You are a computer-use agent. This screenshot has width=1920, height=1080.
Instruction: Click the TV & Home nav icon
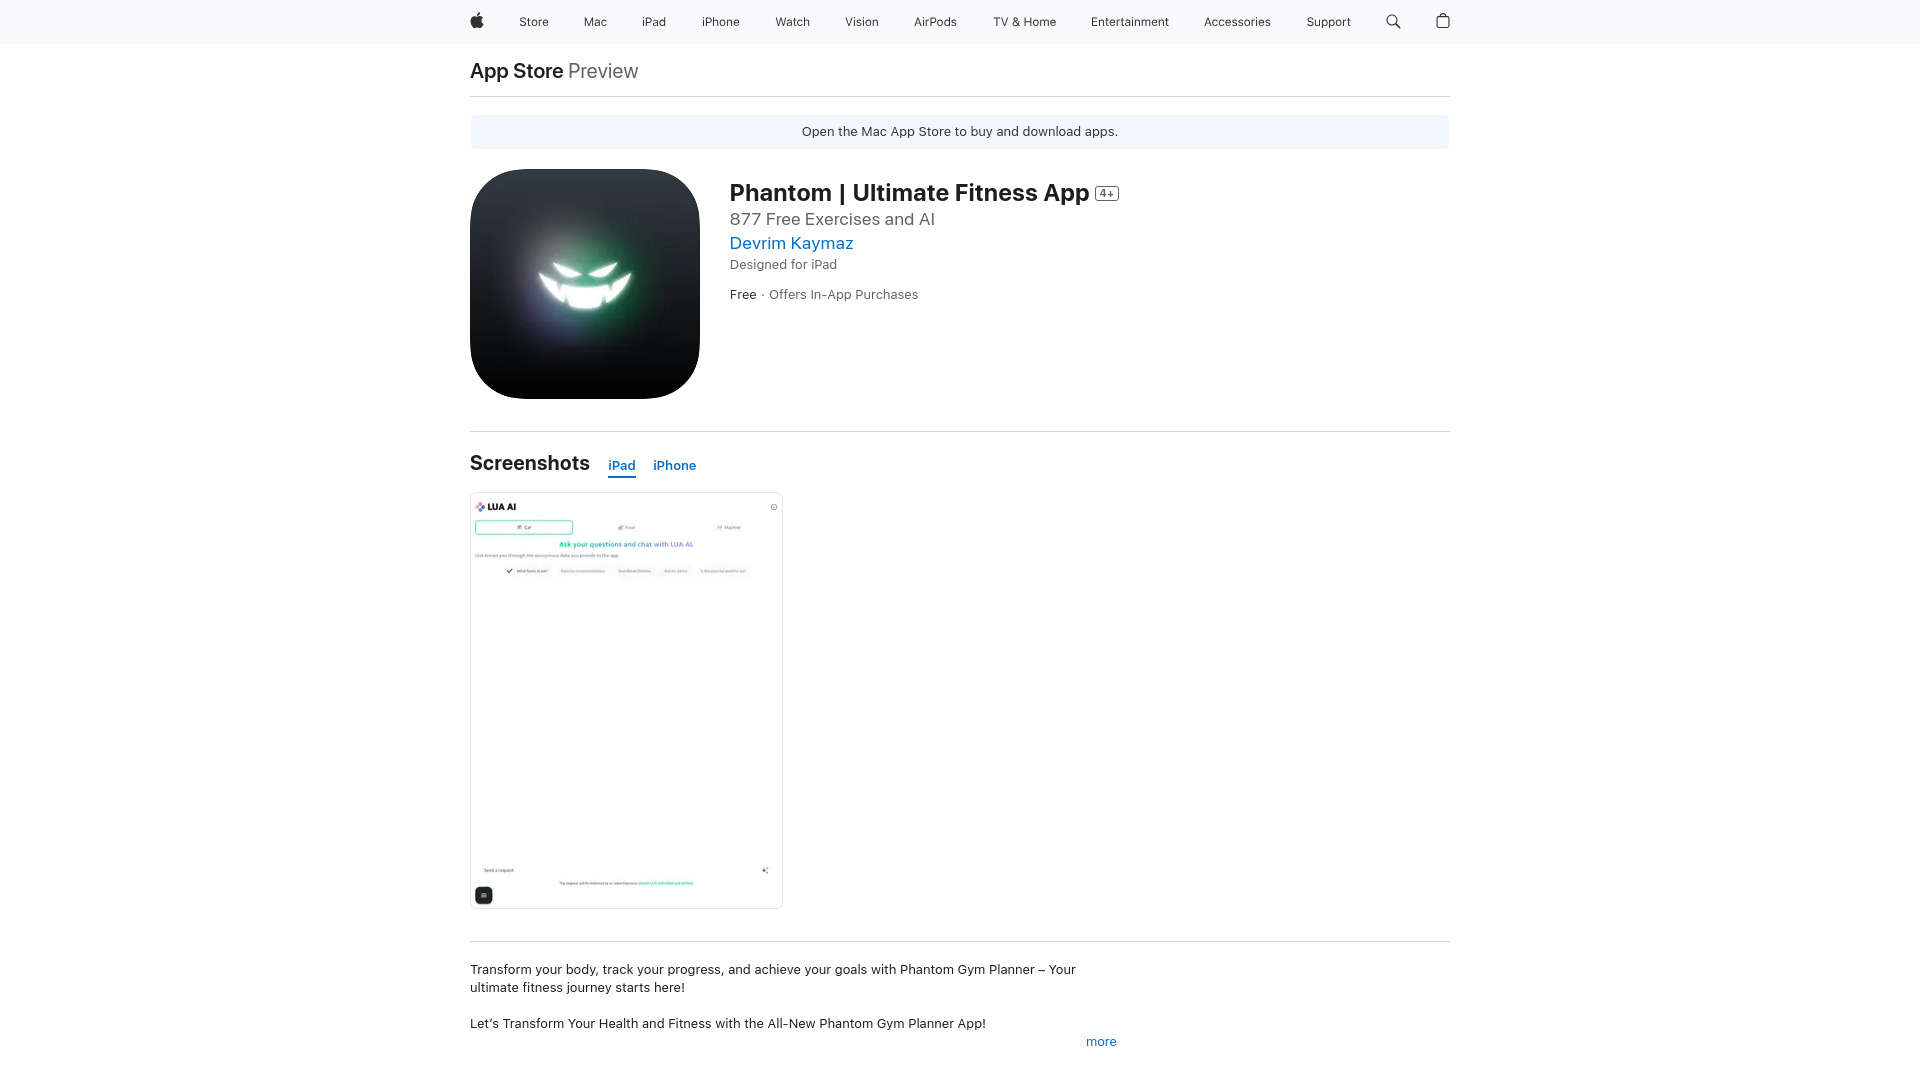[x=1025, y=21]
